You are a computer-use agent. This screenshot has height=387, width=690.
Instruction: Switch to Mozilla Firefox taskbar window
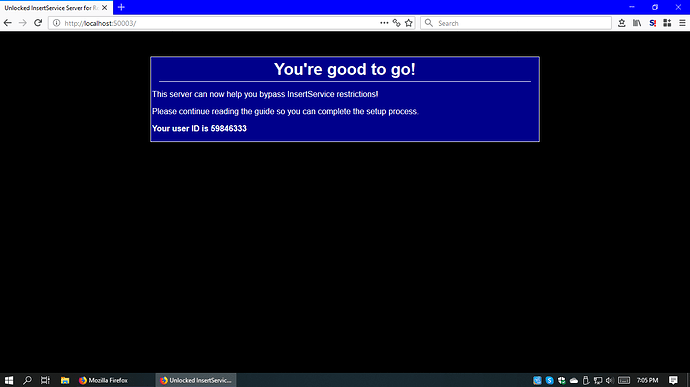(114, 380)
